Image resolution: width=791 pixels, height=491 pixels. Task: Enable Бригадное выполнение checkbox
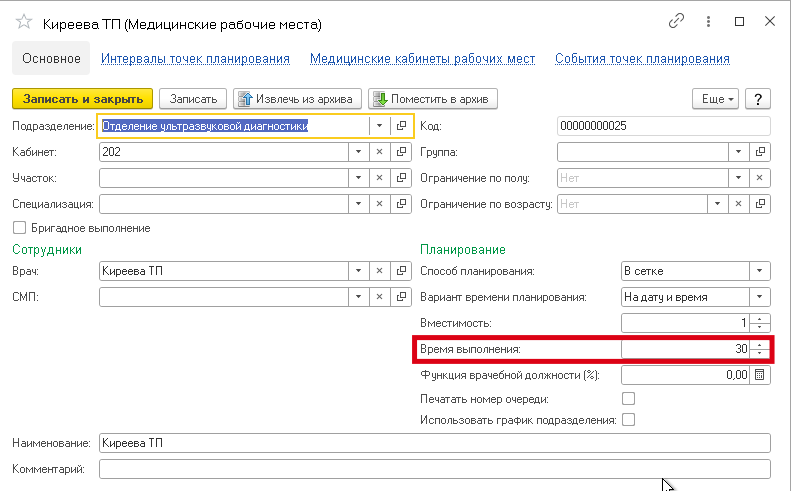(x=19, y=228)
